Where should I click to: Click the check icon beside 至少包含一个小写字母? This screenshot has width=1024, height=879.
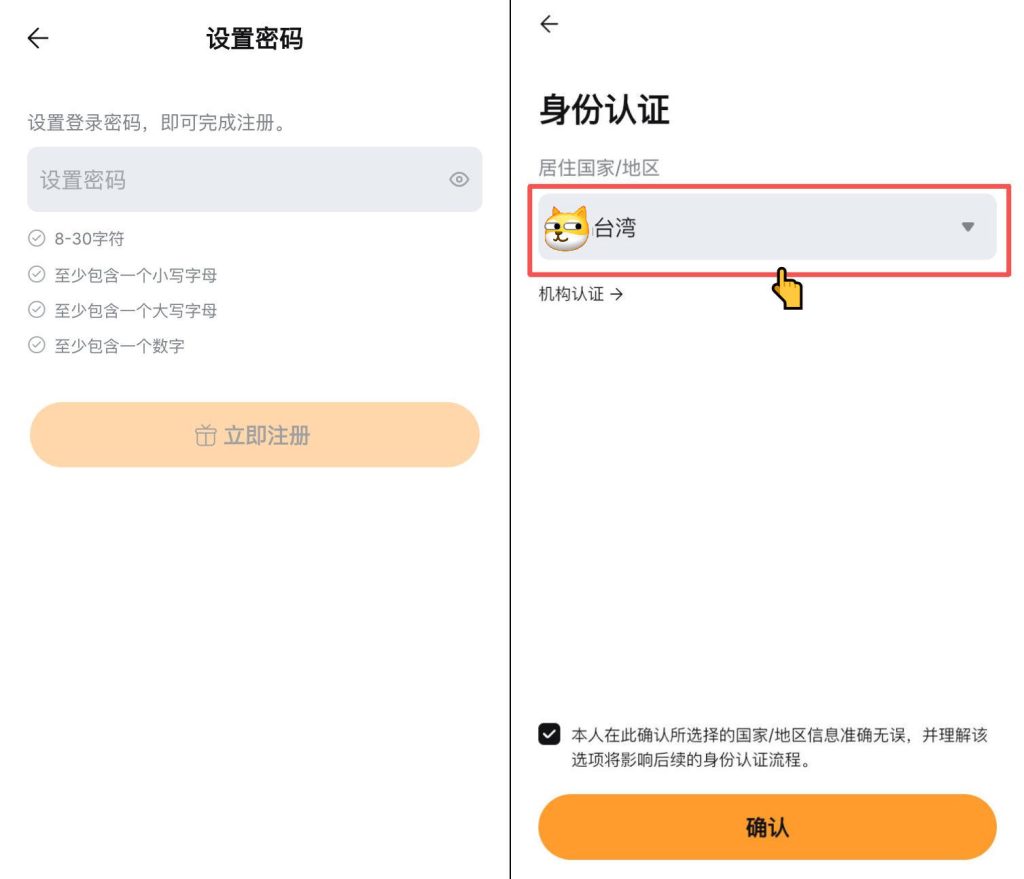37,275
